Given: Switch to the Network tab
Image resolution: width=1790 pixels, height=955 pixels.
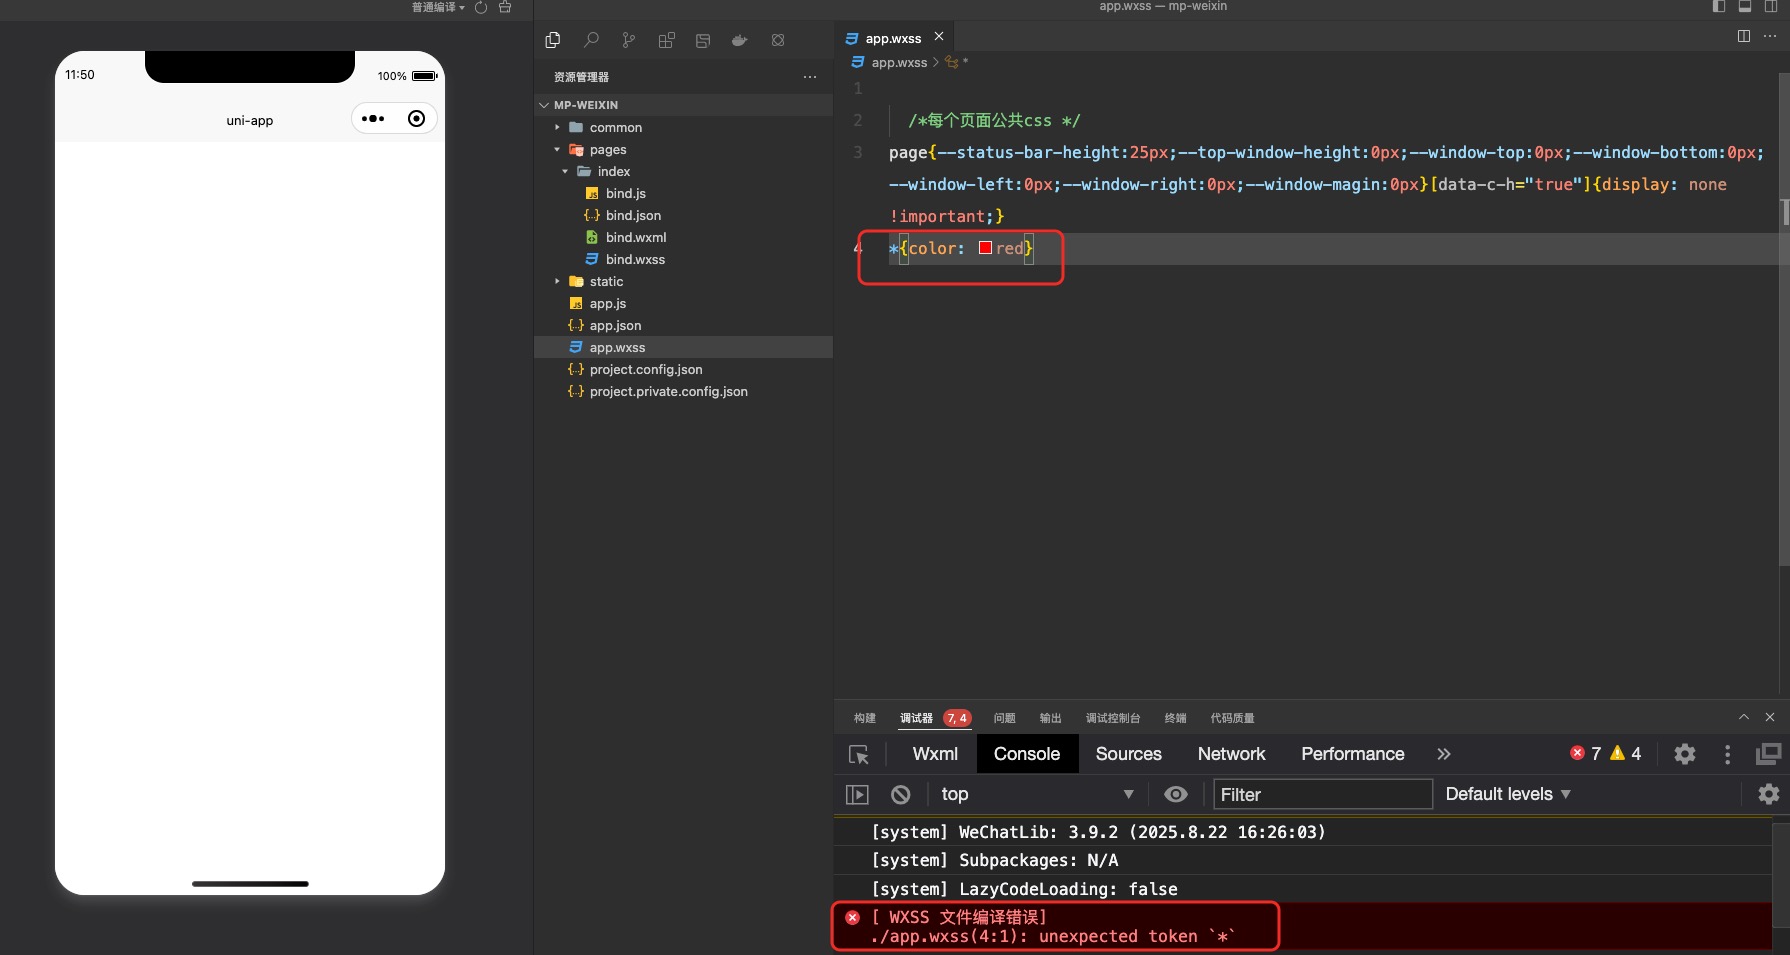Looking at the screenshot, I should (1231, 754).
